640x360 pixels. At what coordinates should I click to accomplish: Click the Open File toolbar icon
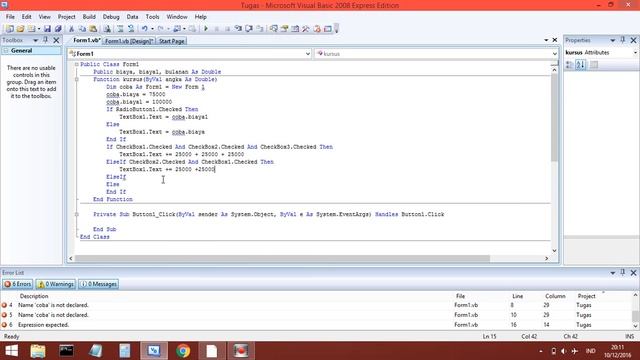click(20, 29)
